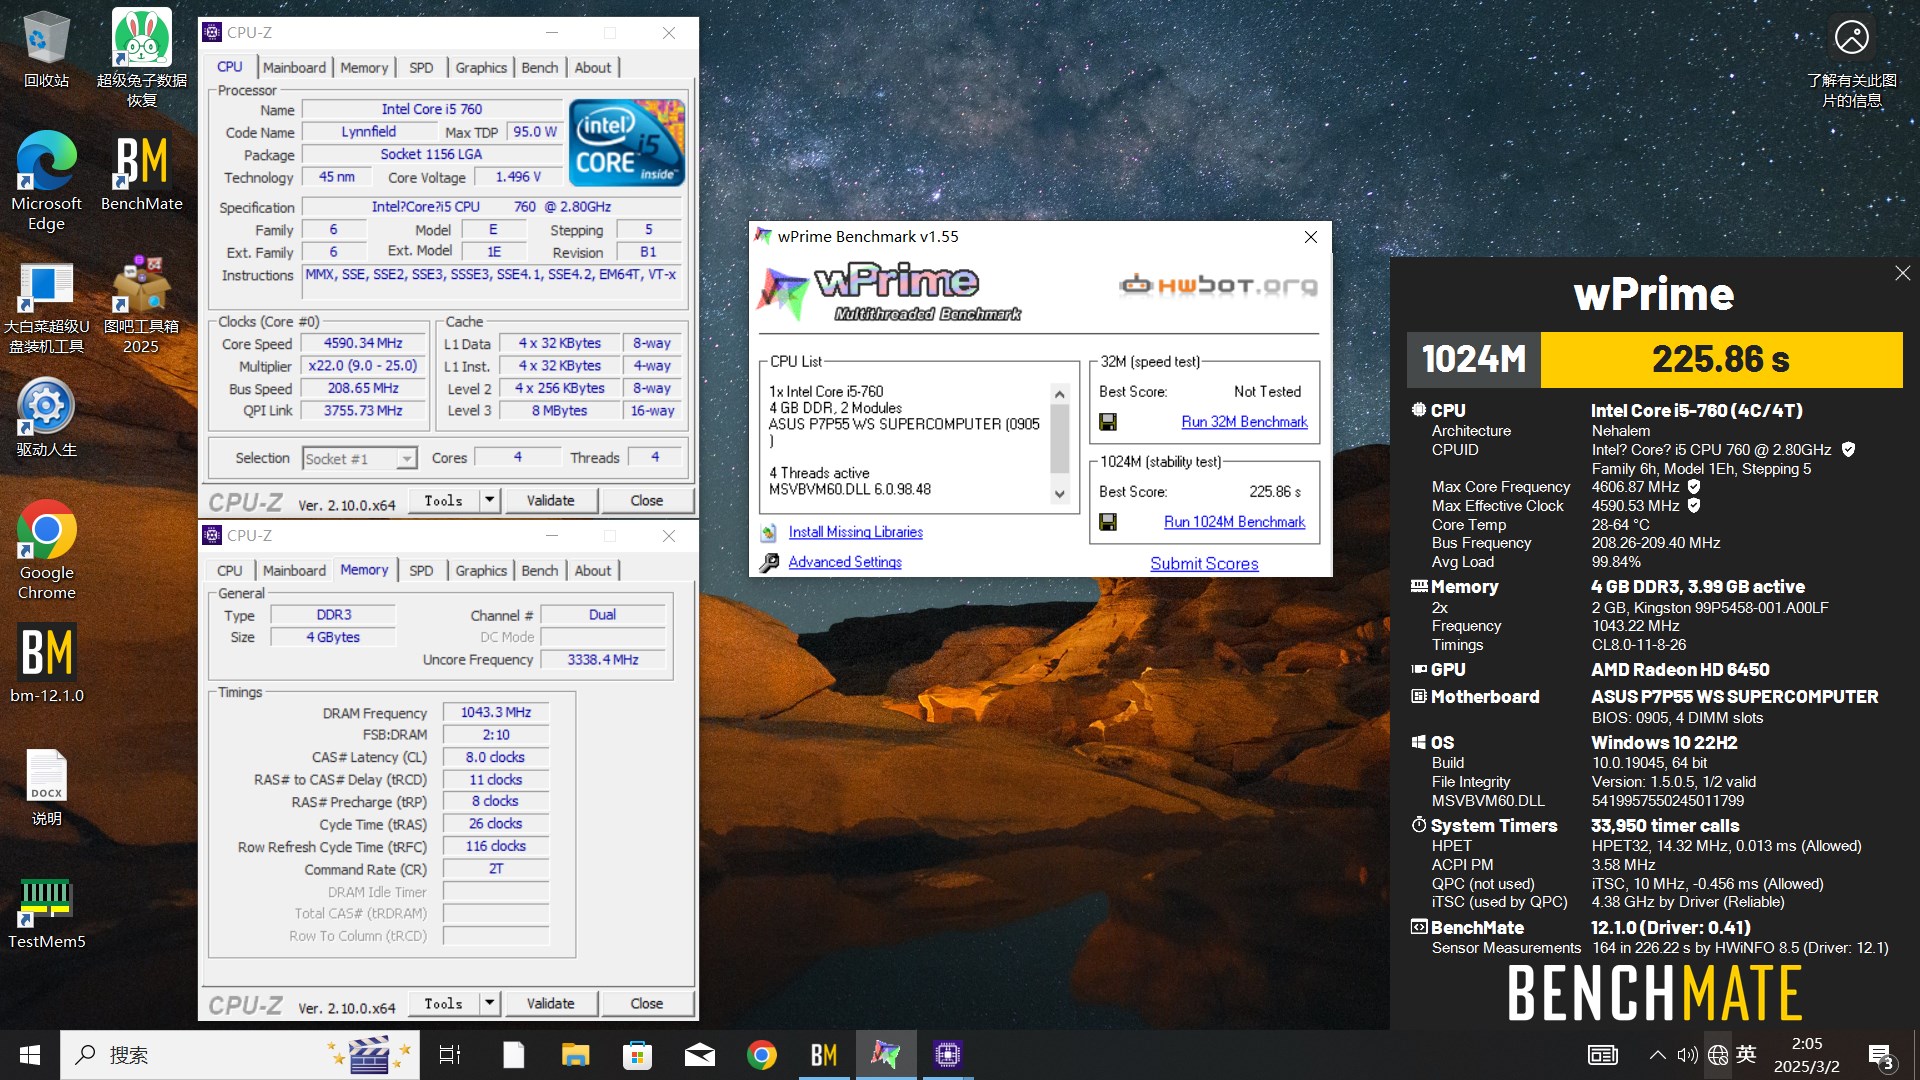Screen dimensions: 1920x1080
Task: Click Tools button in lower CPU-Z window
Action: coord(443,1003)
